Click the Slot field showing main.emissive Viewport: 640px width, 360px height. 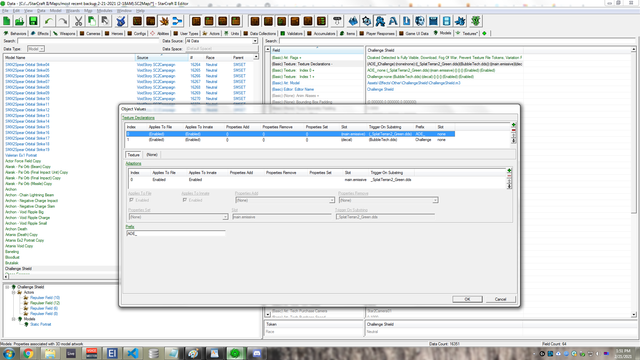tap(282, 217)
